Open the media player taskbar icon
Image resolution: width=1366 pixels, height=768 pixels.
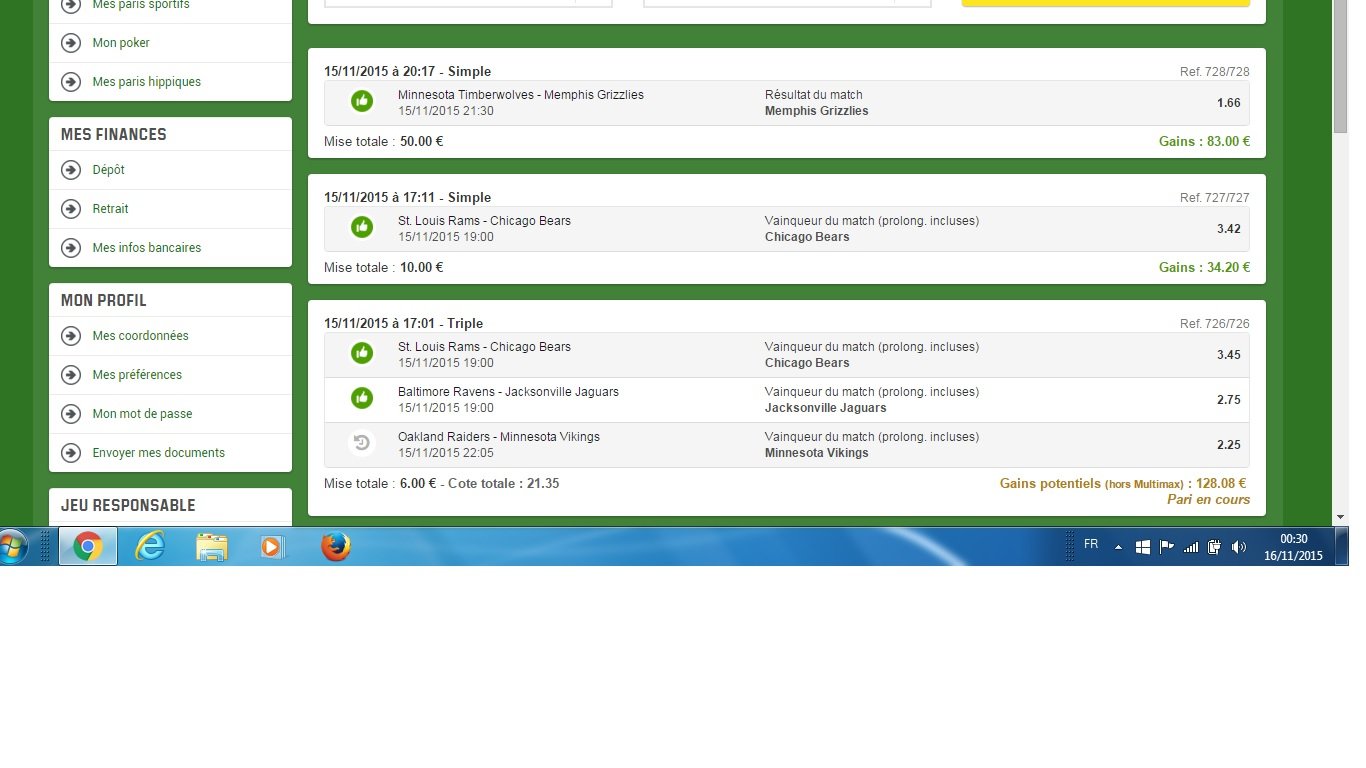coord(273,547)
